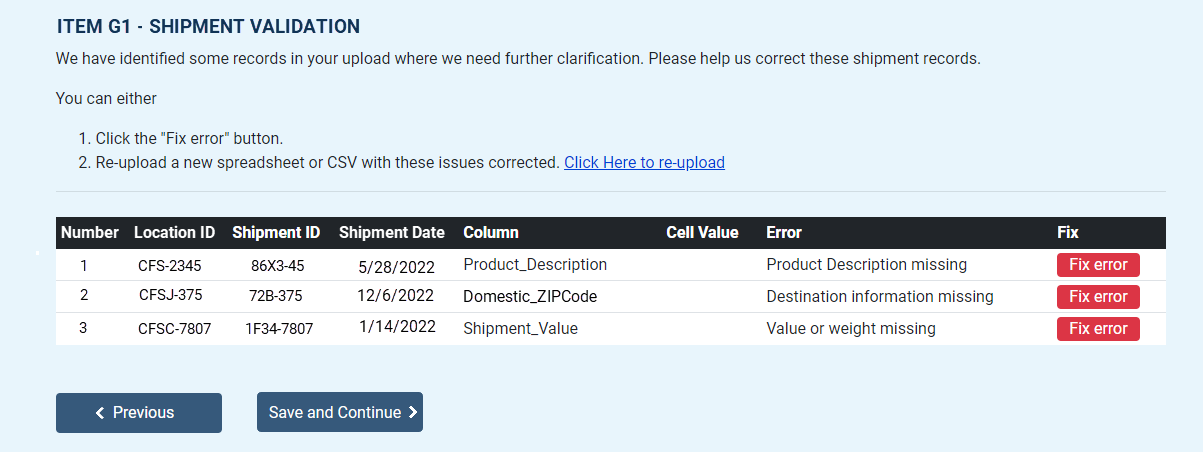Select location ID CFSC-7807 cell
This screenshot has width=1203, height=452.
coord(174,329)
